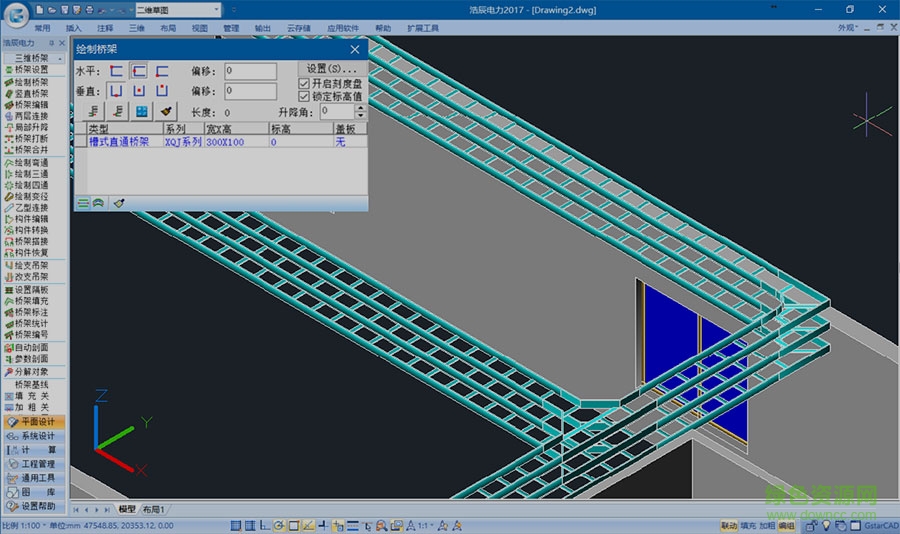Open the 外观 dropdown at top right
900x534 pixels.
[x=848, y=28]
